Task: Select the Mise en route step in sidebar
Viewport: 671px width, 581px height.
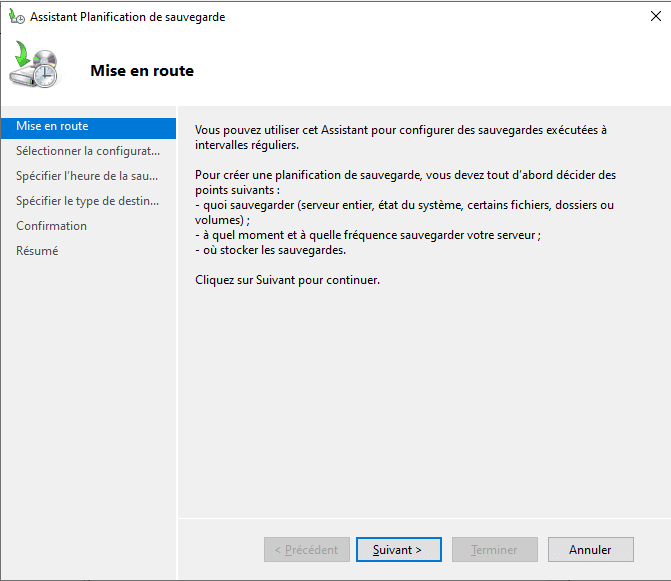Action: click(x=52, y=126)
